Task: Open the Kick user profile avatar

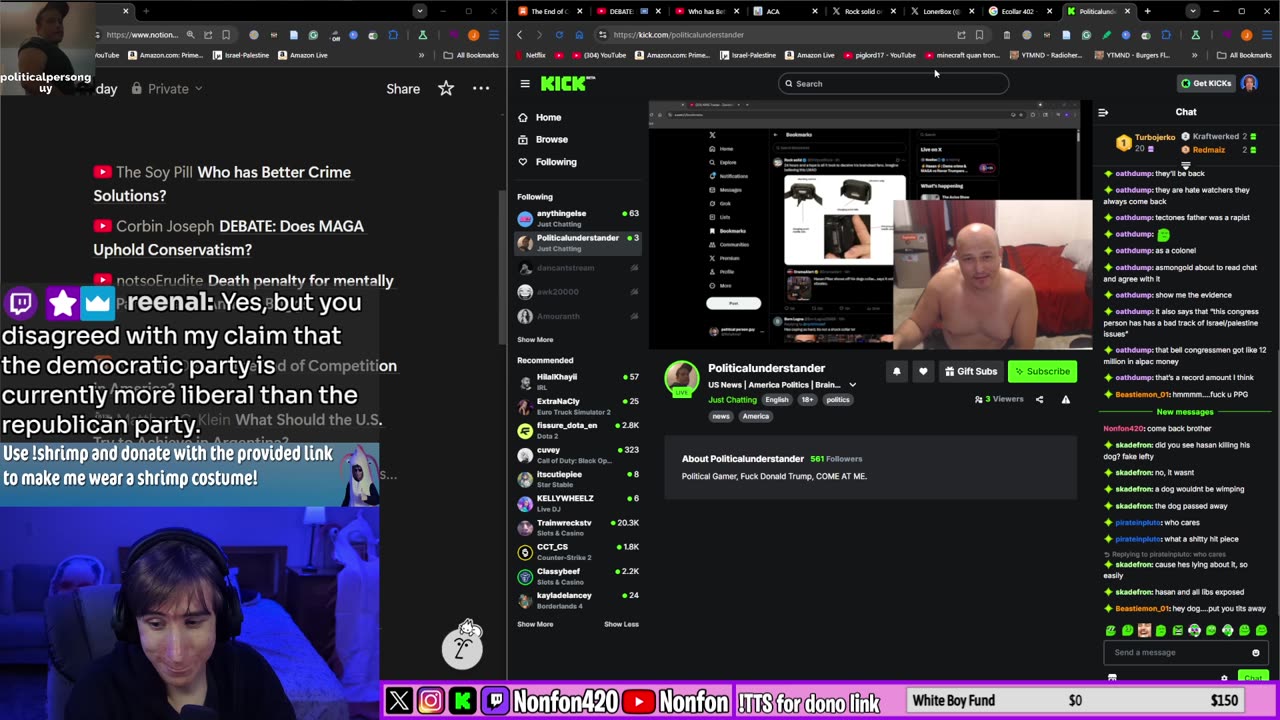Action: point(1249,84)
